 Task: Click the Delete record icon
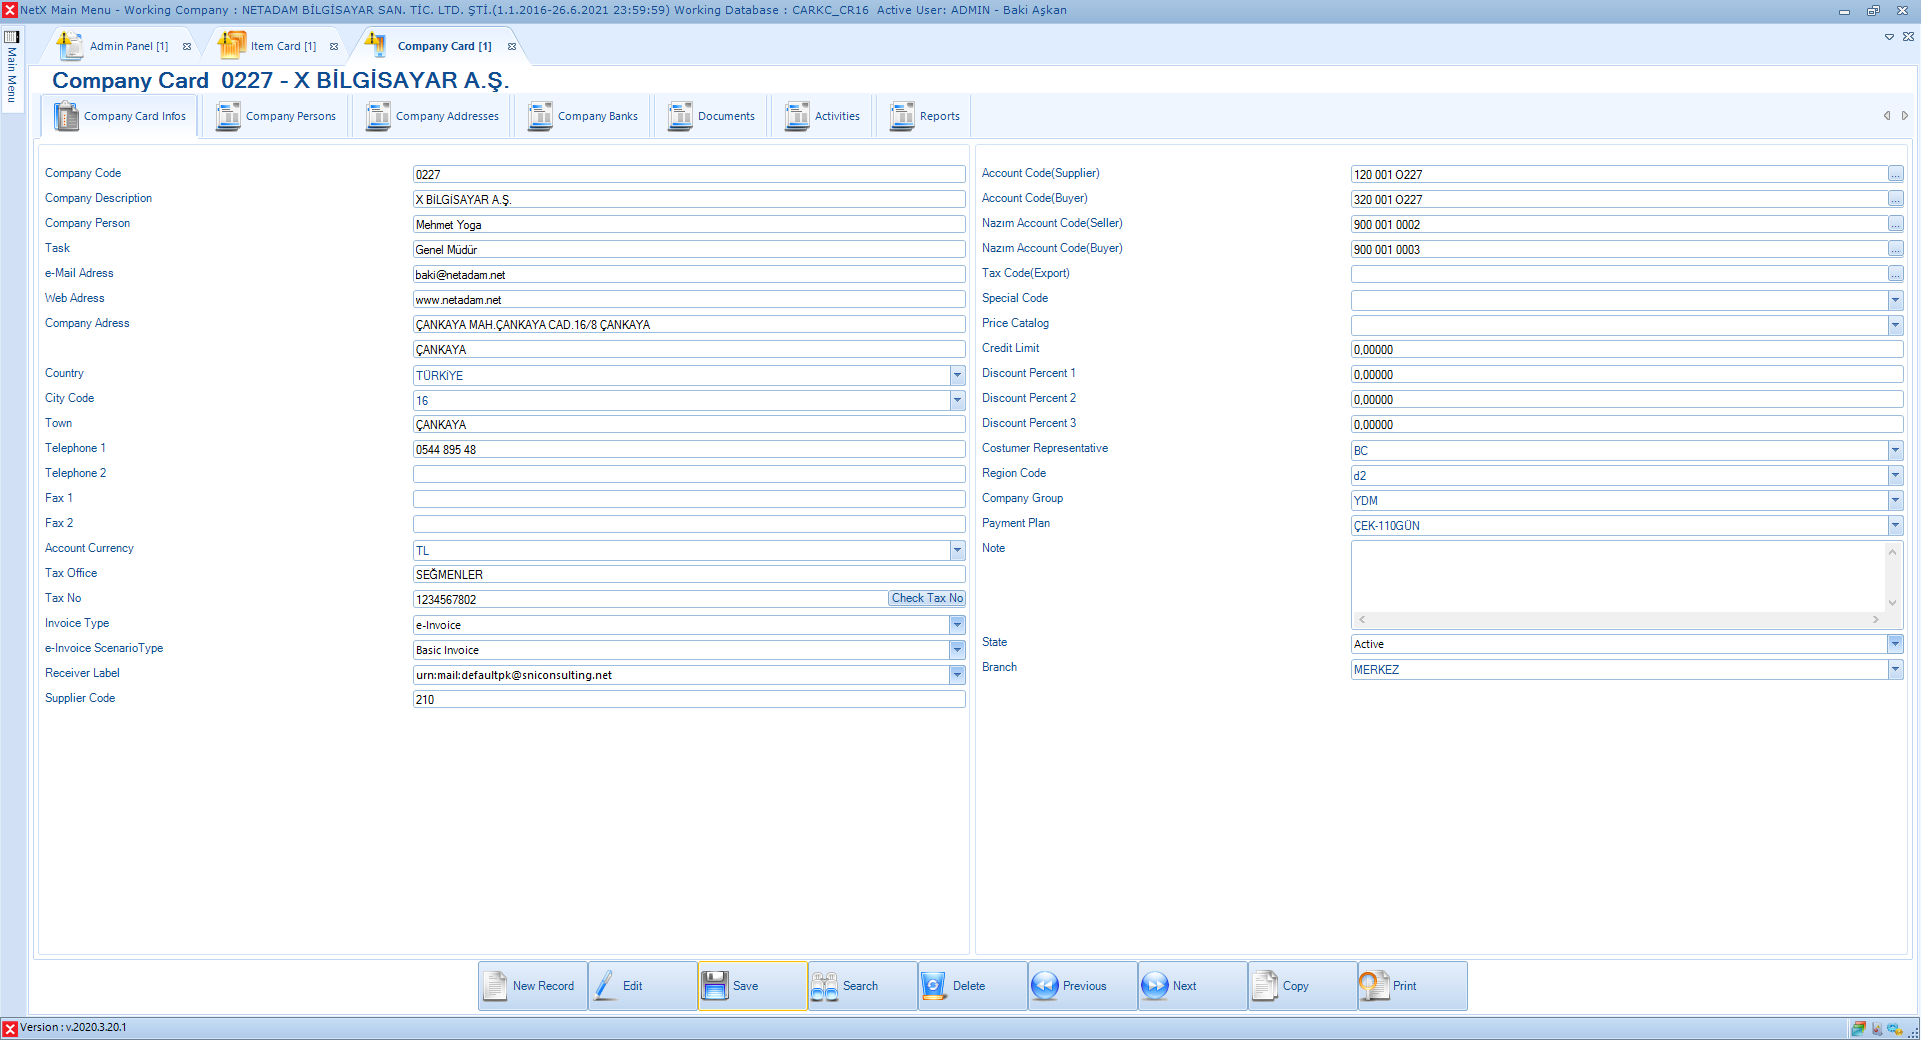coord(934,986)
